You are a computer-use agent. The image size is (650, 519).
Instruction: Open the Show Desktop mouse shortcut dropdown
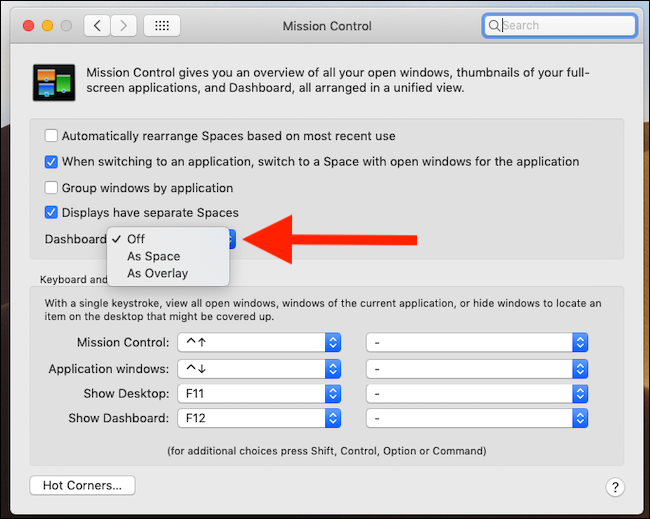pyautogui.click(x=477, y=393)
